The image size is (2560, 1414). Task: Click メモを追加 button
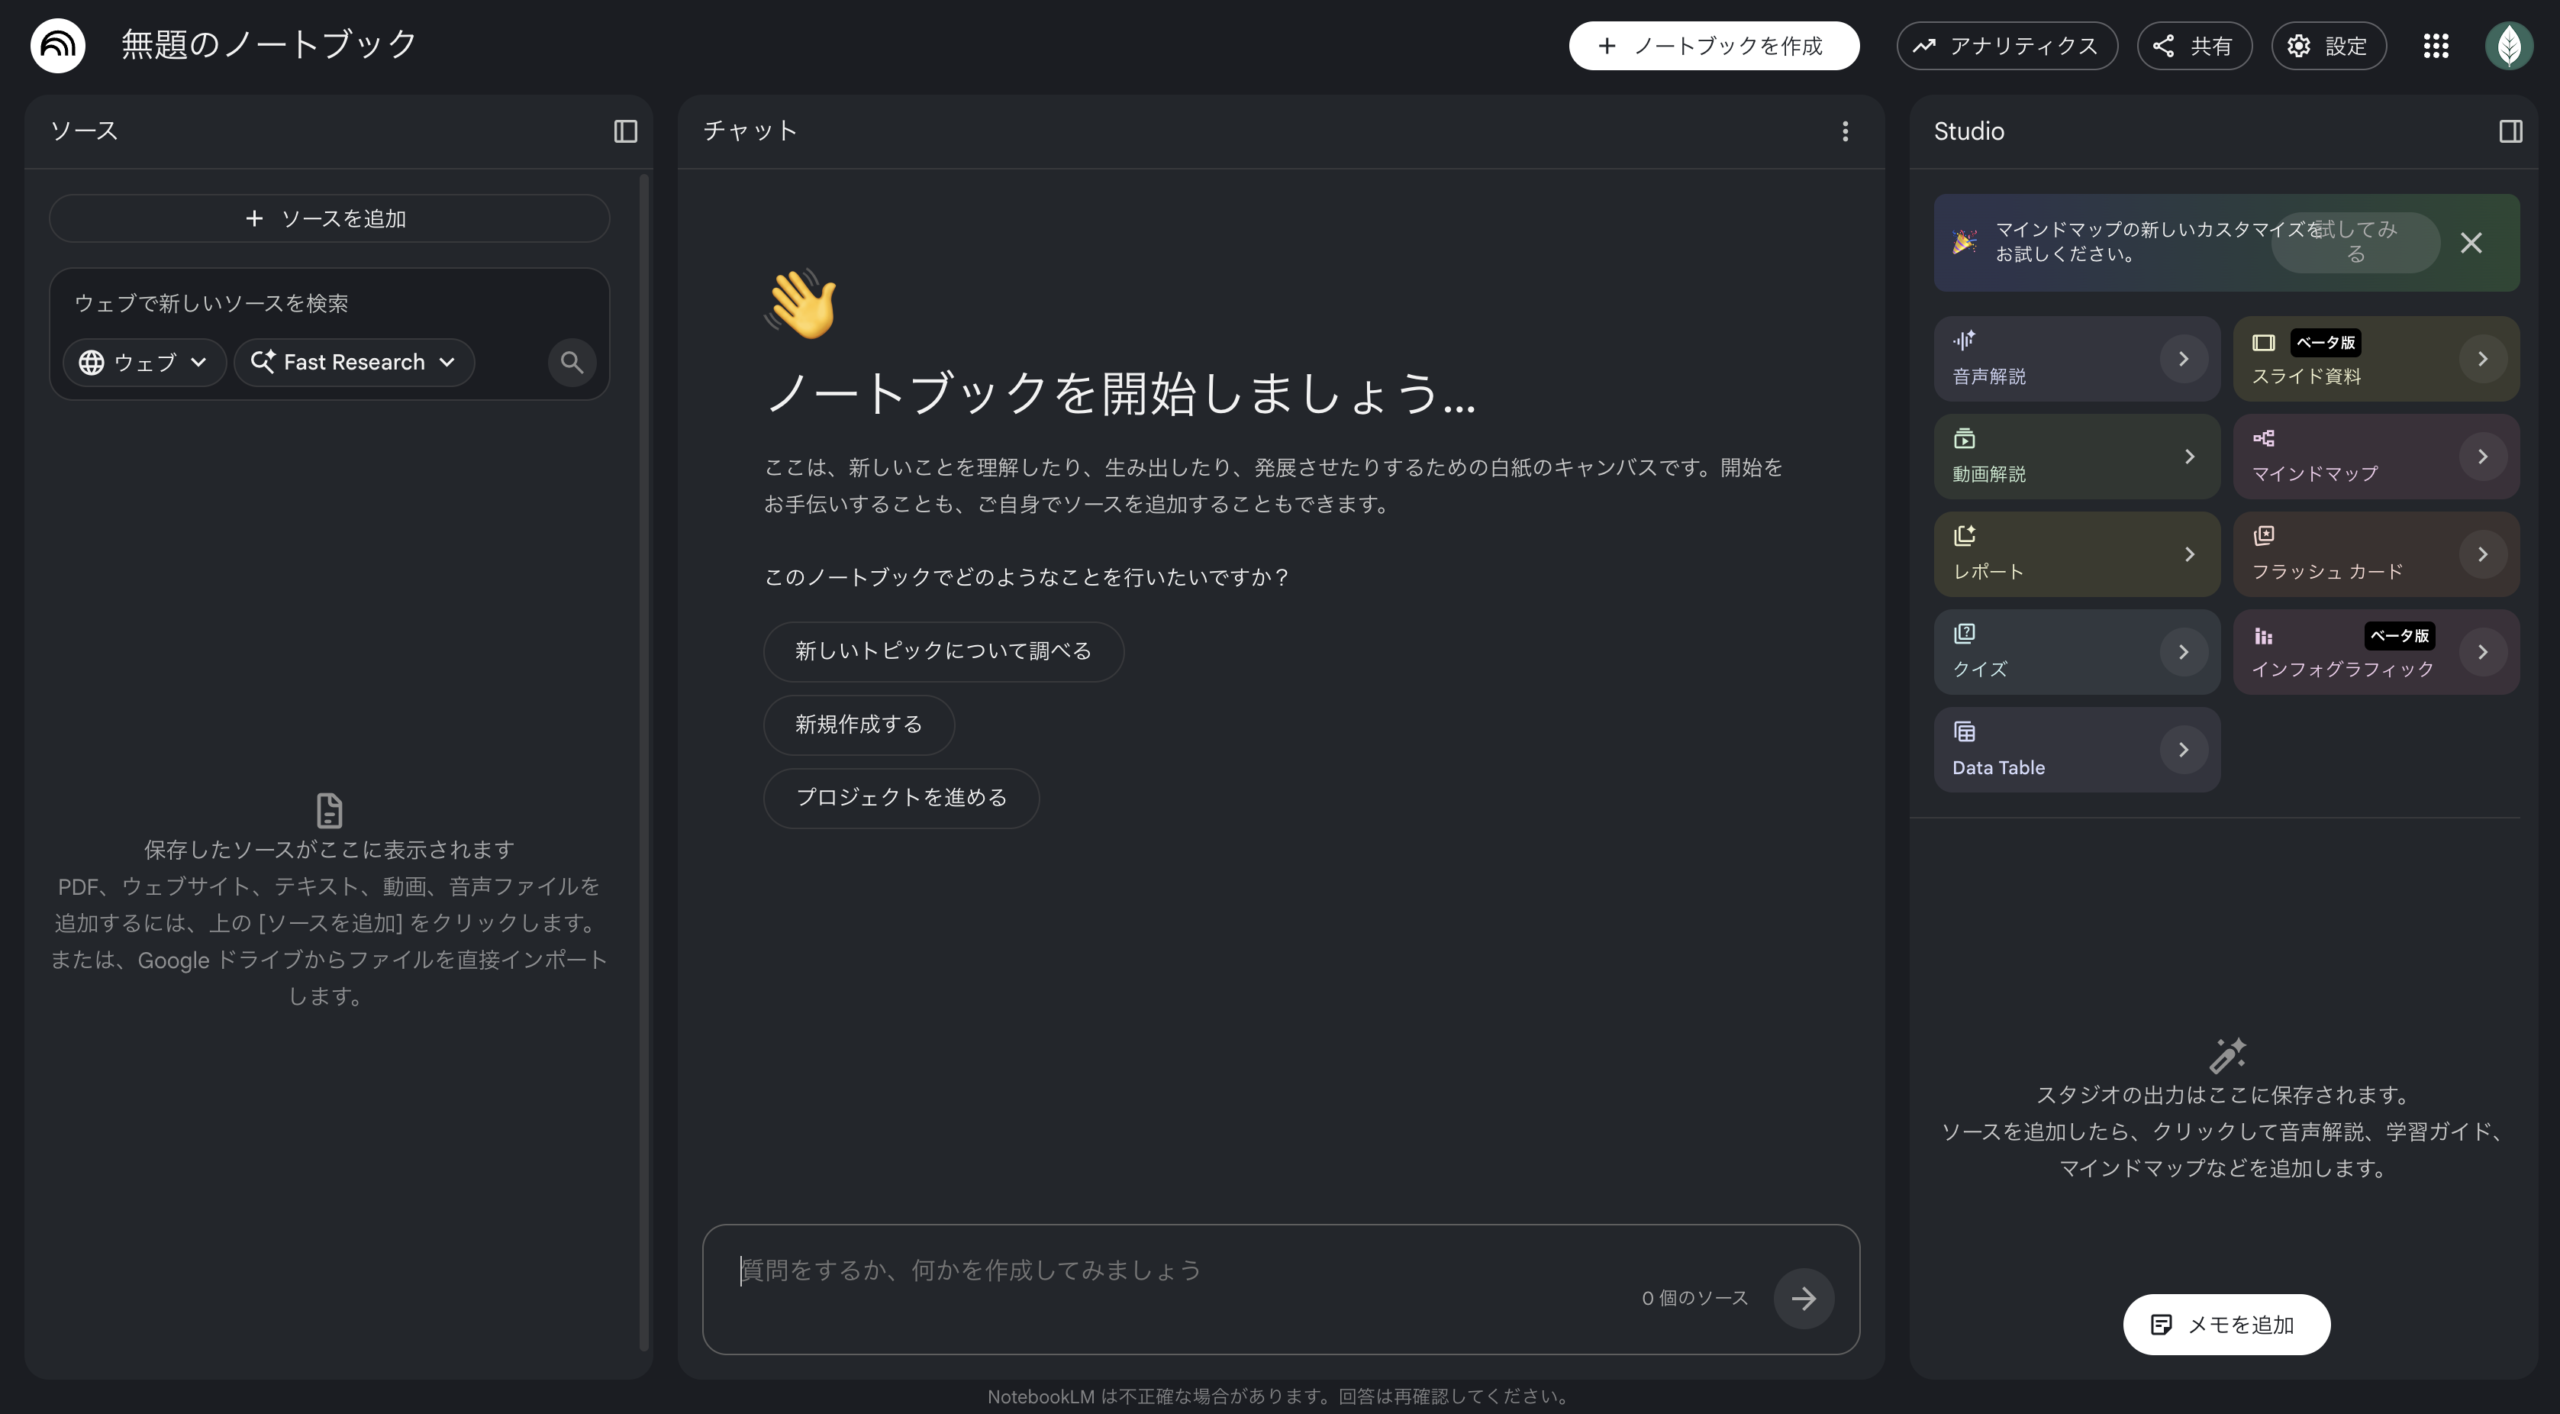2226,1324
